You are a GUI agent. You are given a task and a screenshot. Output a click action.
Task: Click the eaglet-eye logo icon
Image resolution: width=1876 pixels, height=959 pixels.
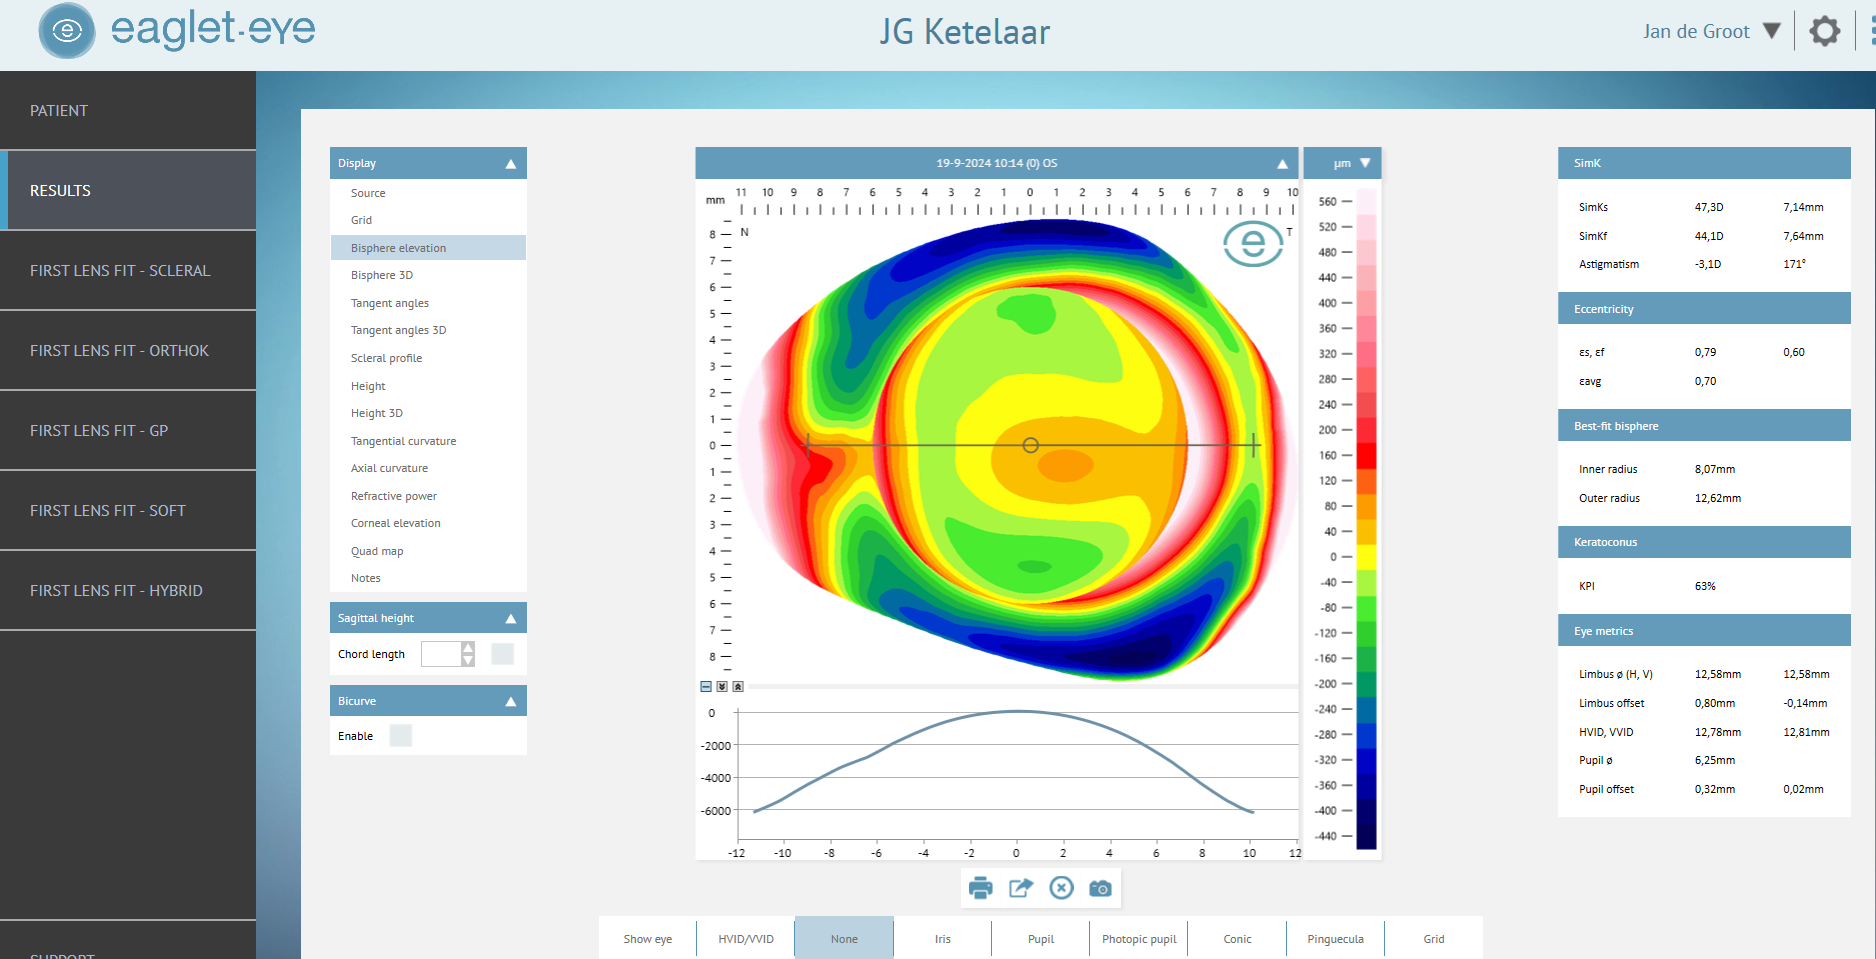tap(66, 31)
